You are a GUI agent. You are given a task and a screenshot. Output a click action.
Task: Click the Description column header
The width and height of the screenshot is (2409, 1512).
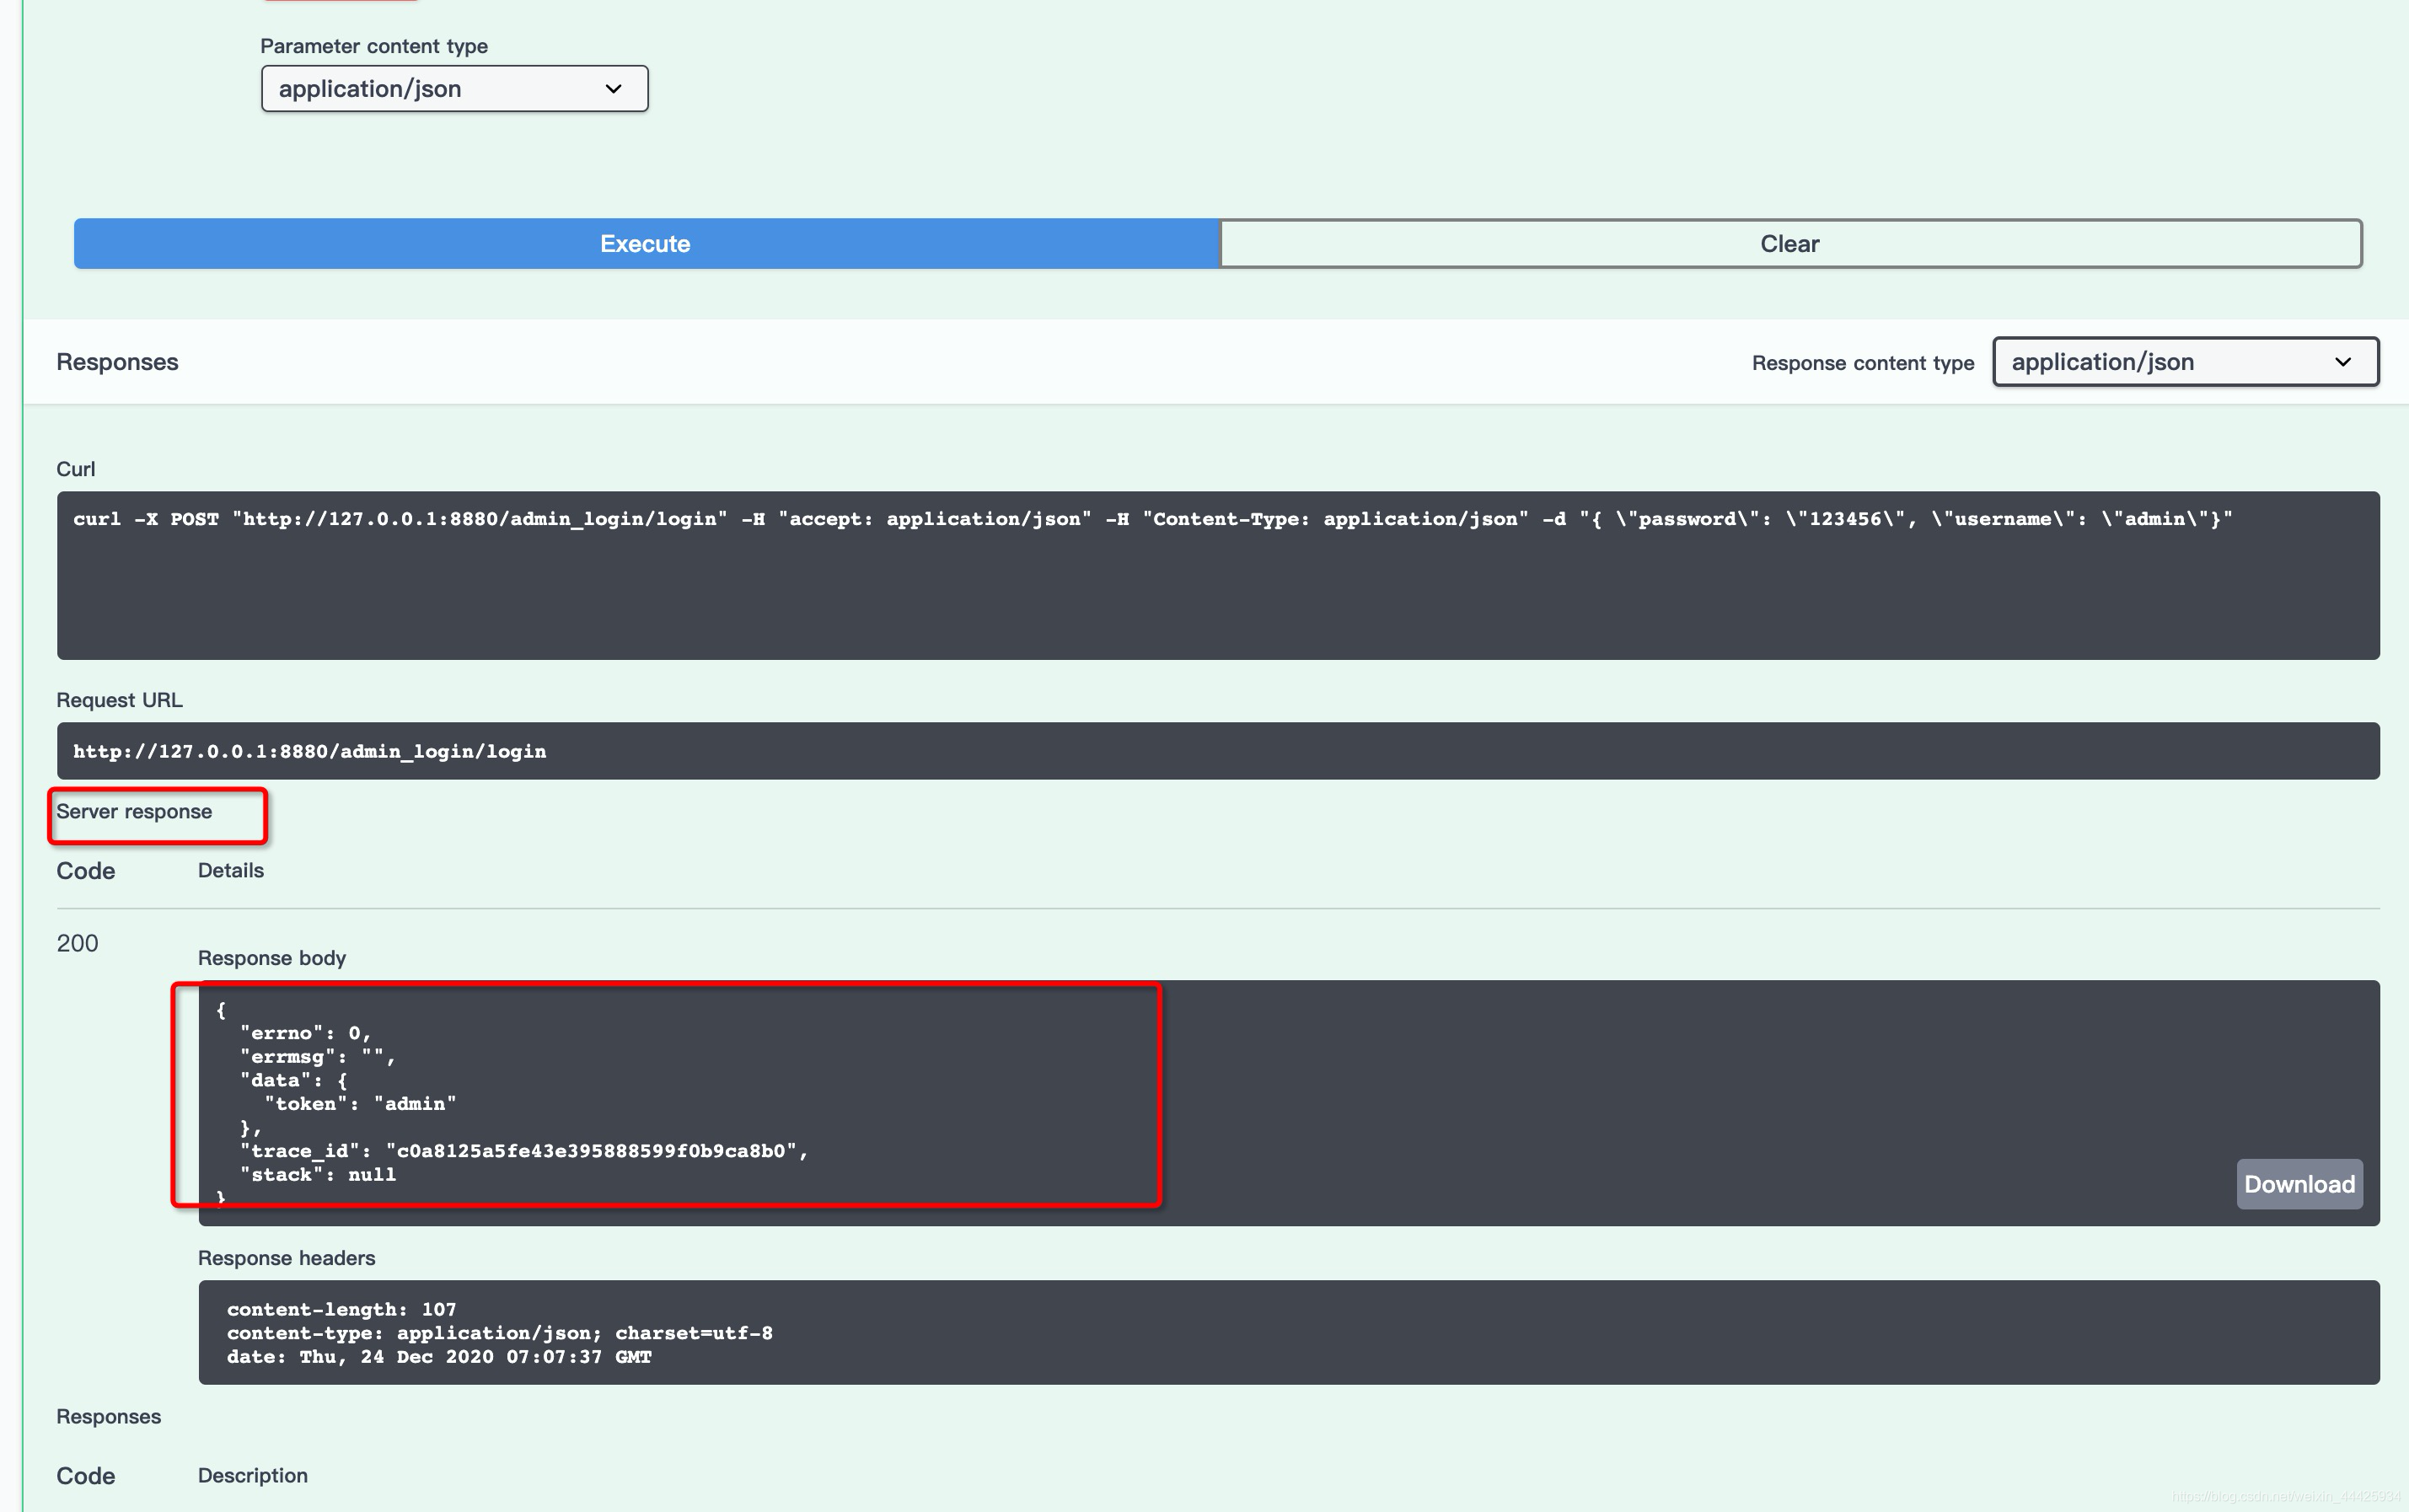click(253, 1476)
